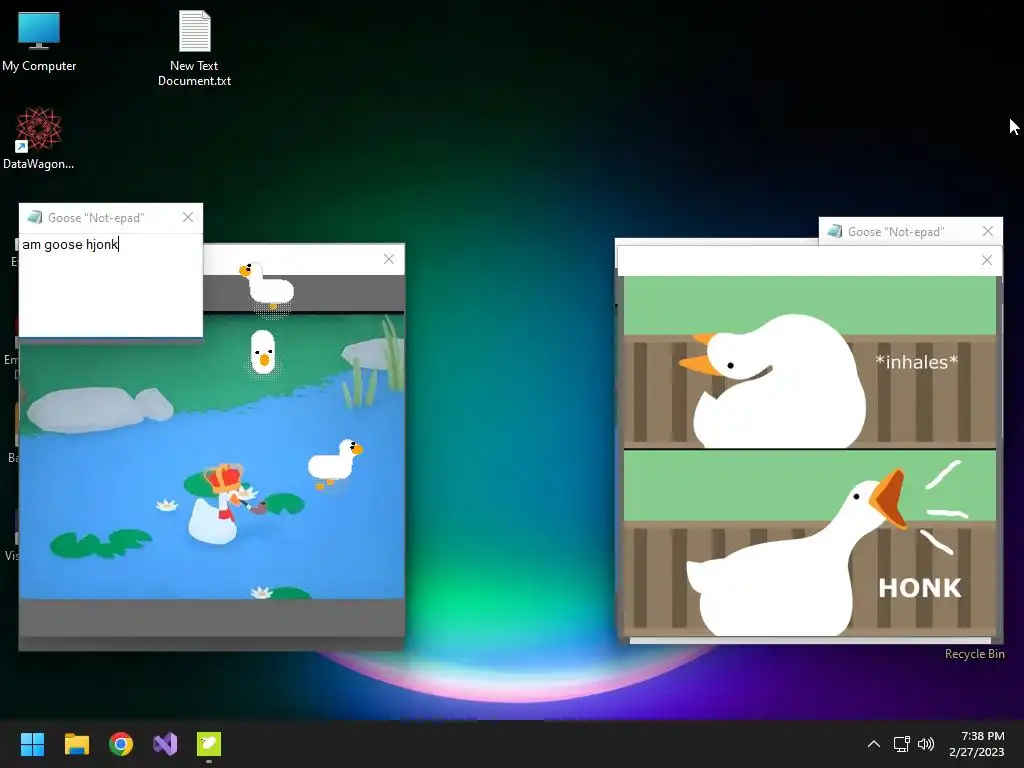The image size is (1024, 768).
Task: Open the volume control speaker icon
Action: (926, 744)
